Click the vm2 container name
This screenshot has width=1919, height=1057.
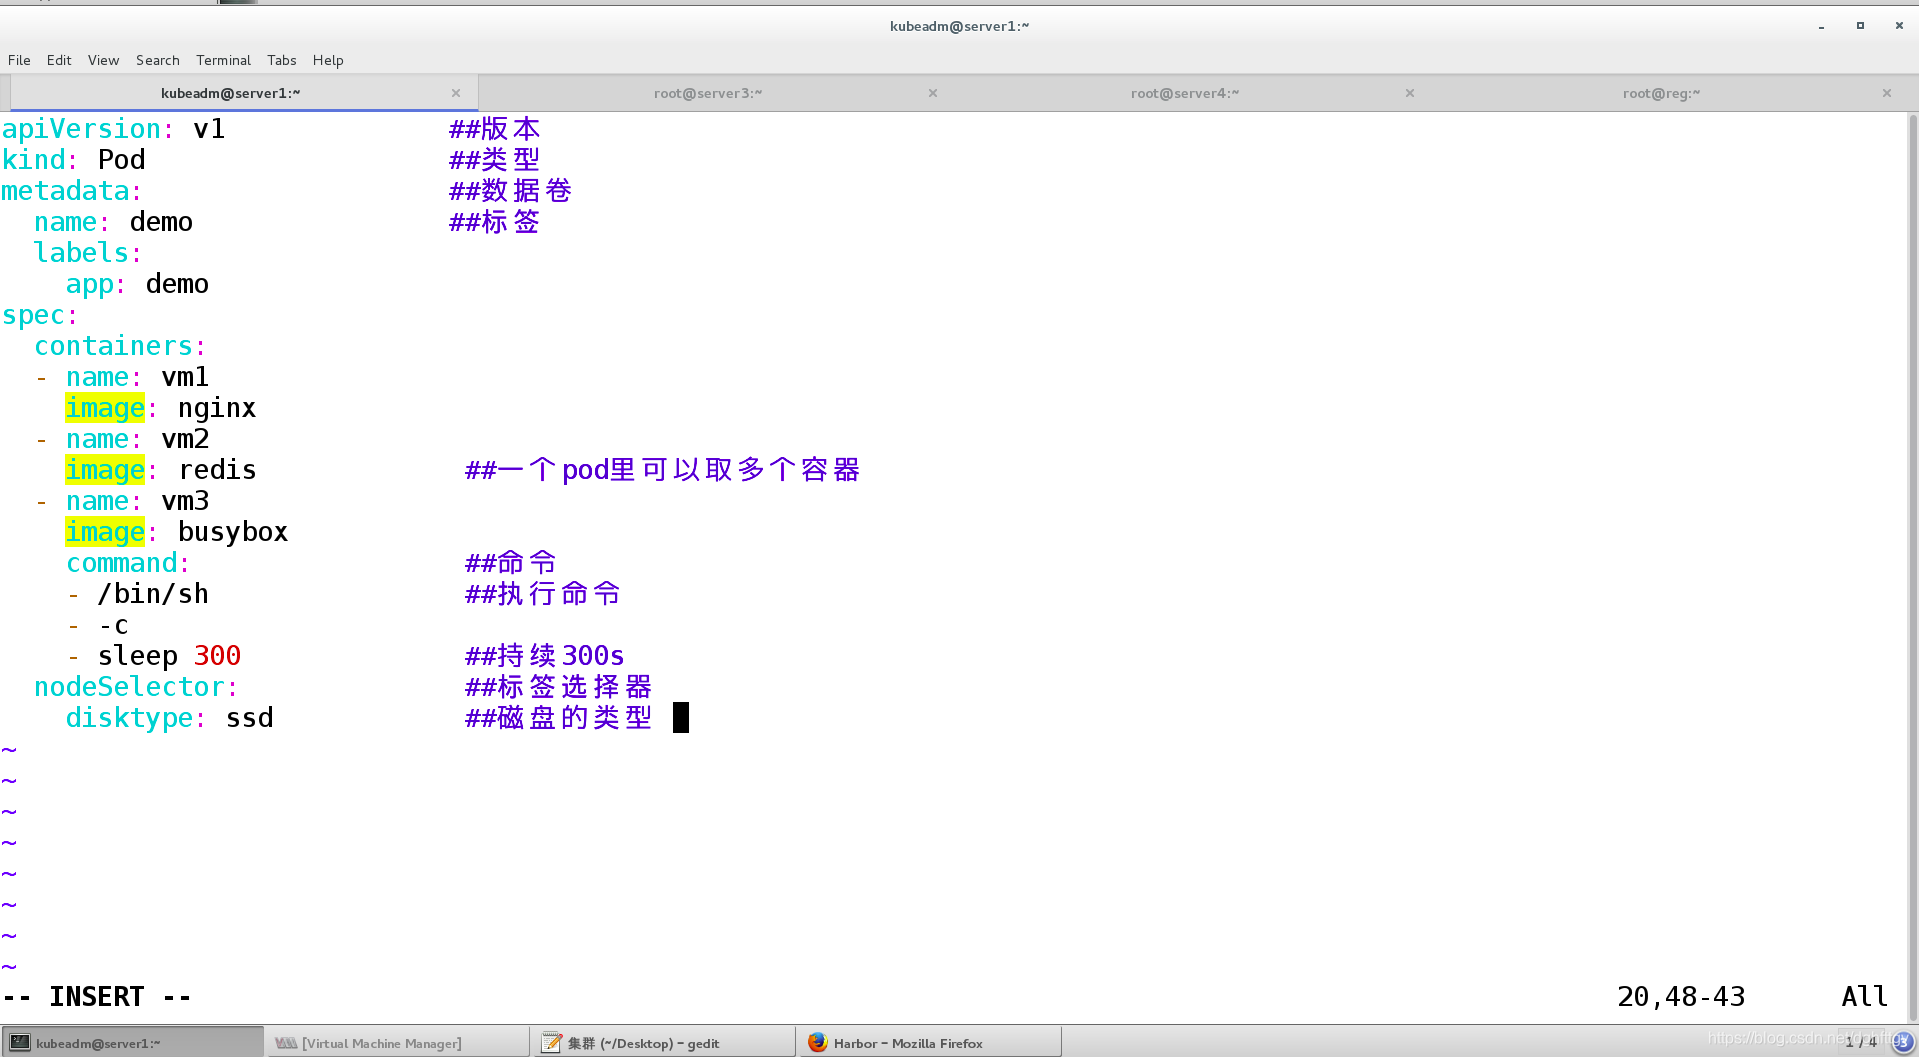coord(186,439)
